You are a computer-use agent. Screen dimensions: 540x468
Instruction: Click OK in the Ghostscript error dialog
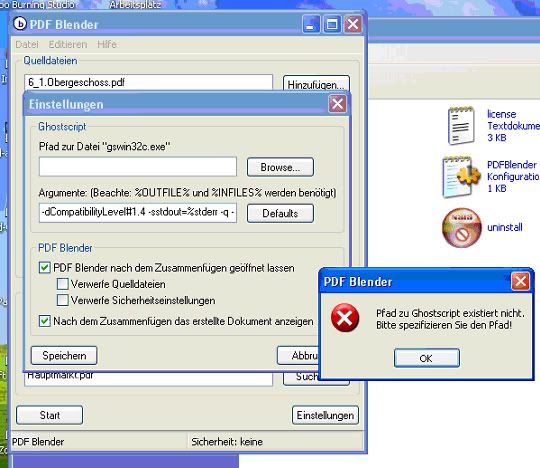[426, 358]
